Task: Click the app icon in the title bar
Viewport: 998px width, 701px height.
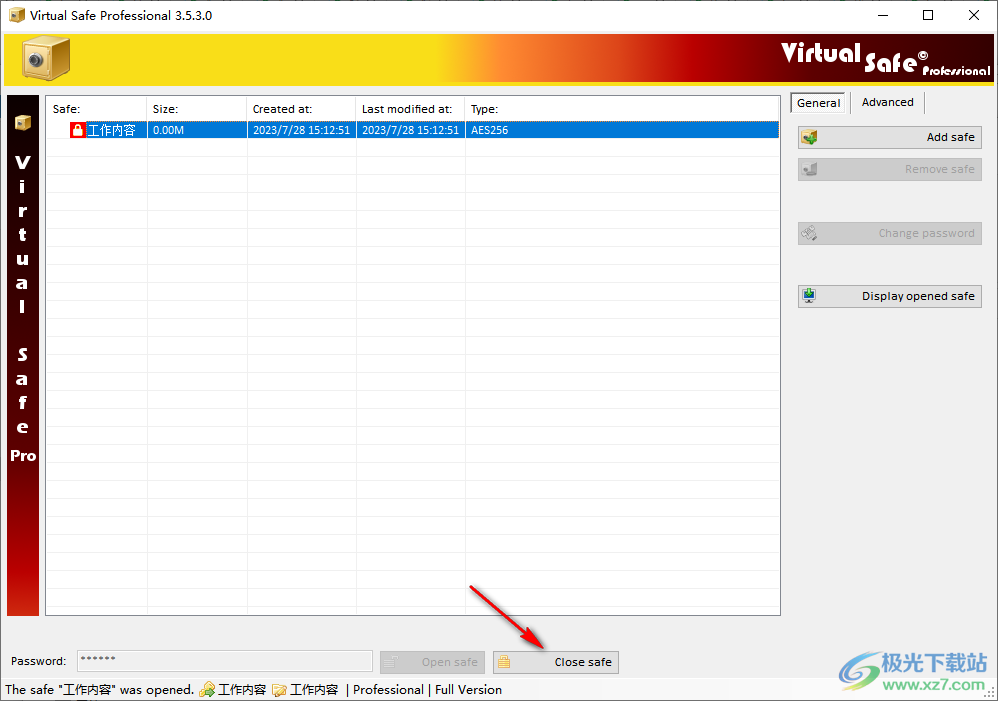Action: (x=17, y=15)
